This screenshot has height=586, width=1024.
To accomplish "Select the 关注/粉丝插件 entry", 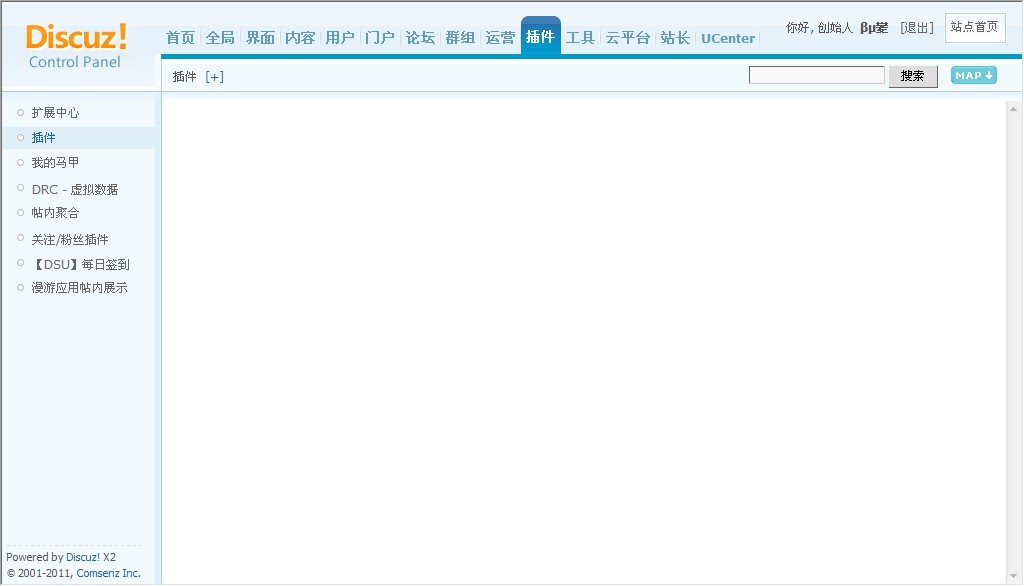I will 68,239.
